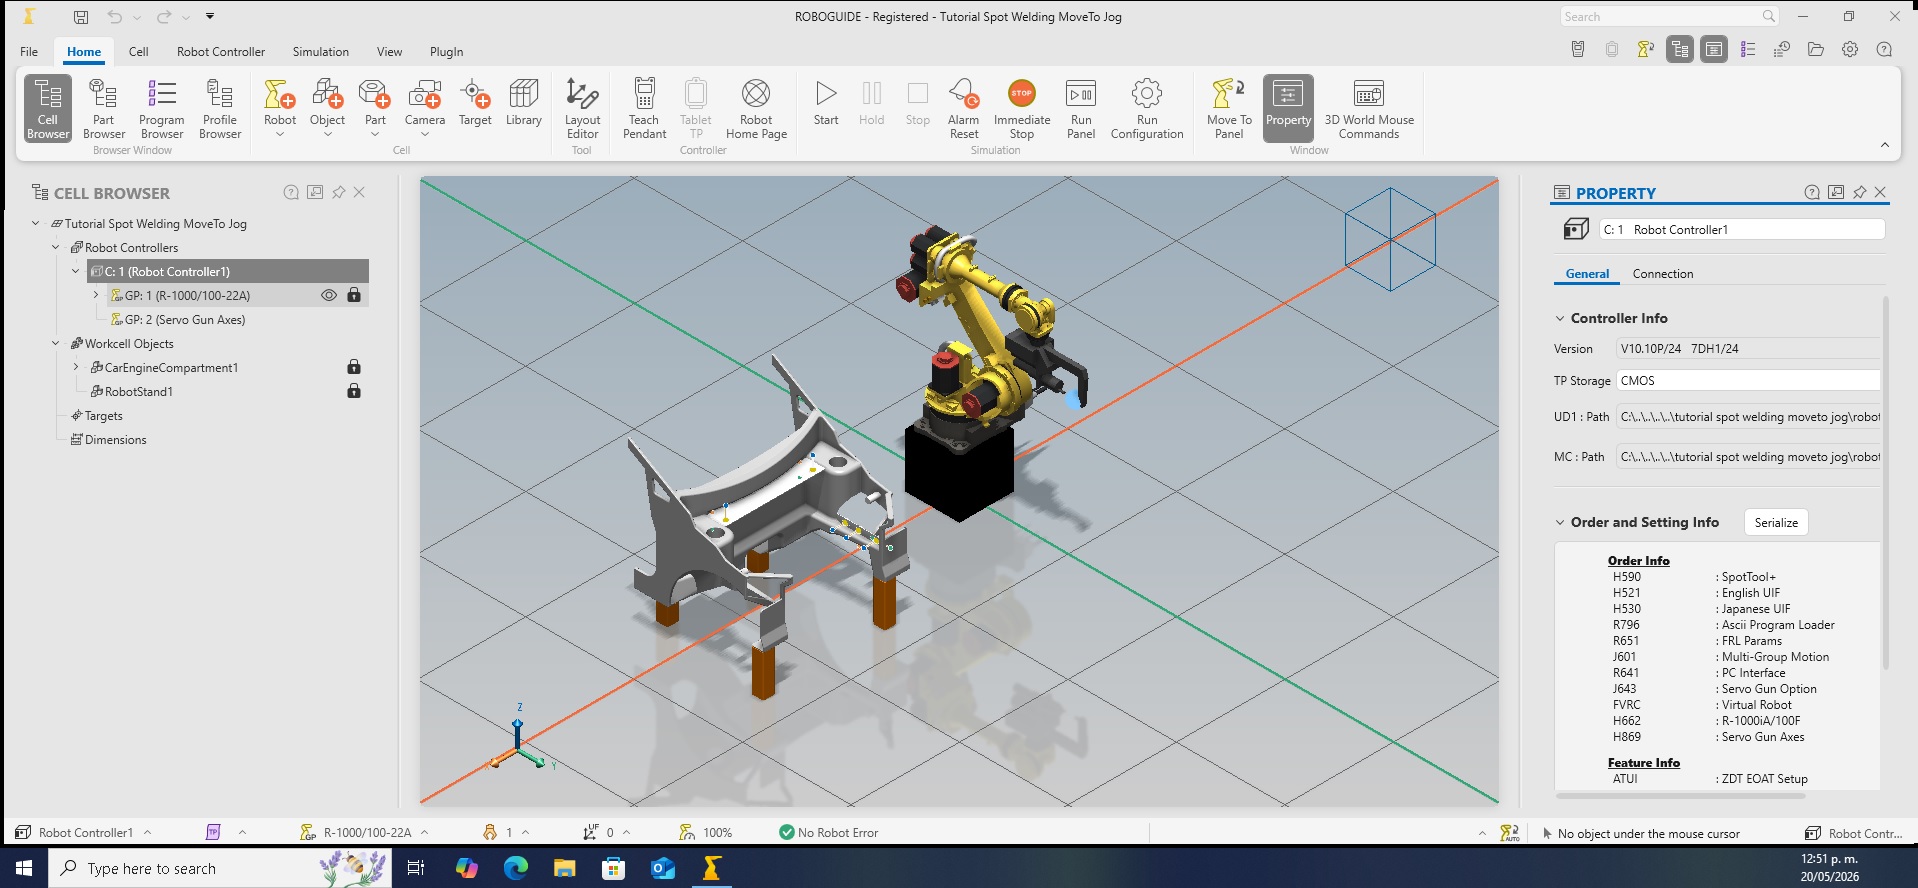Open the Connection tab in Property panel

coord(1663,274)
